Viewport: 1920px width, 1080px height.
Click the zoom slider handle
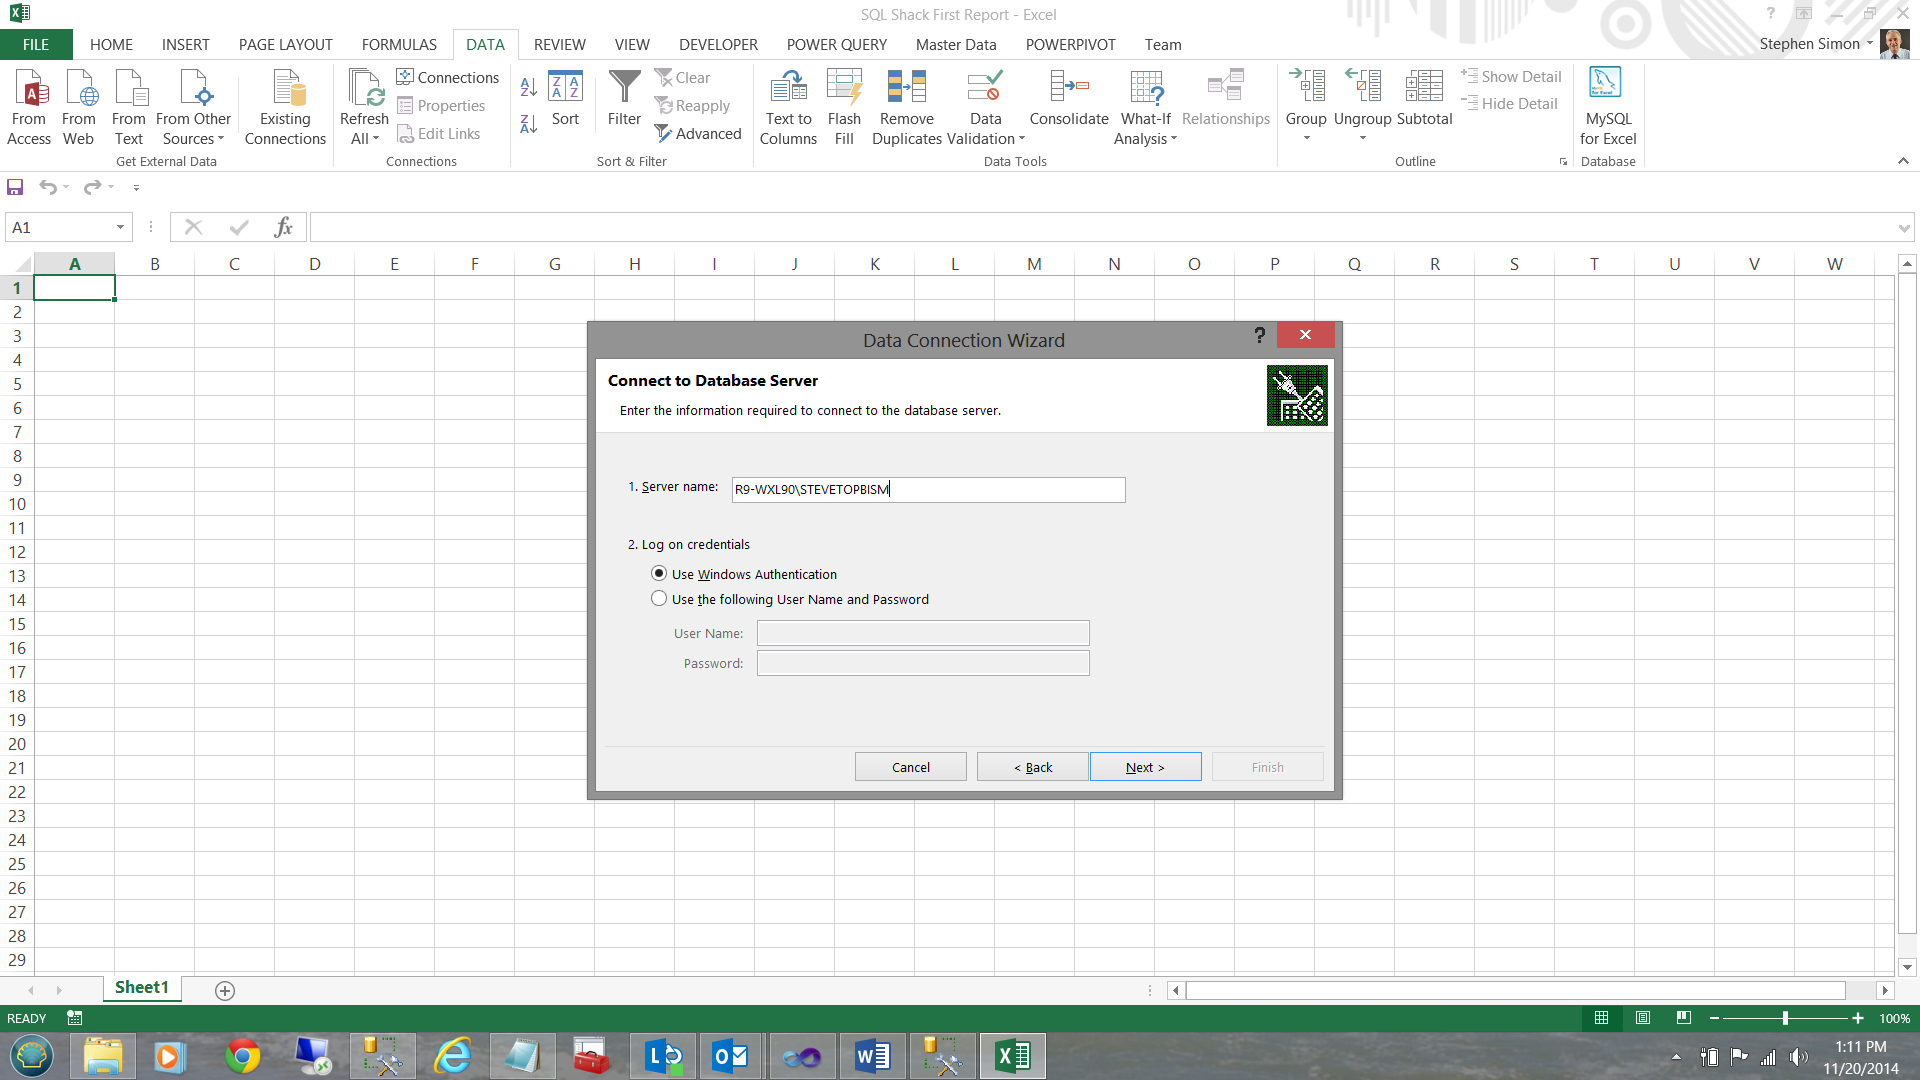coord(1785,1018)
